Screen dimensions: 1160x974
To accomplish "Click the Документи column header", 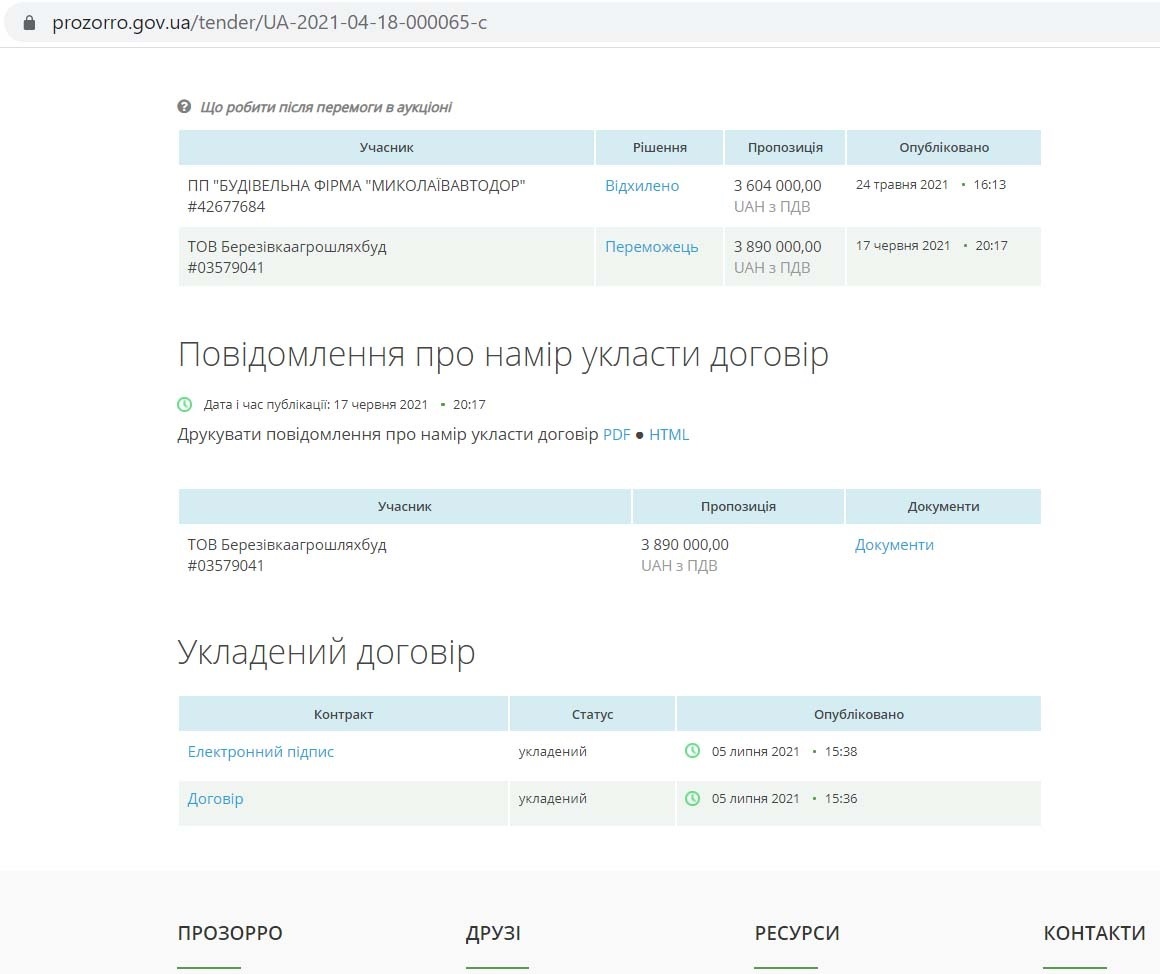I will 943,507.
